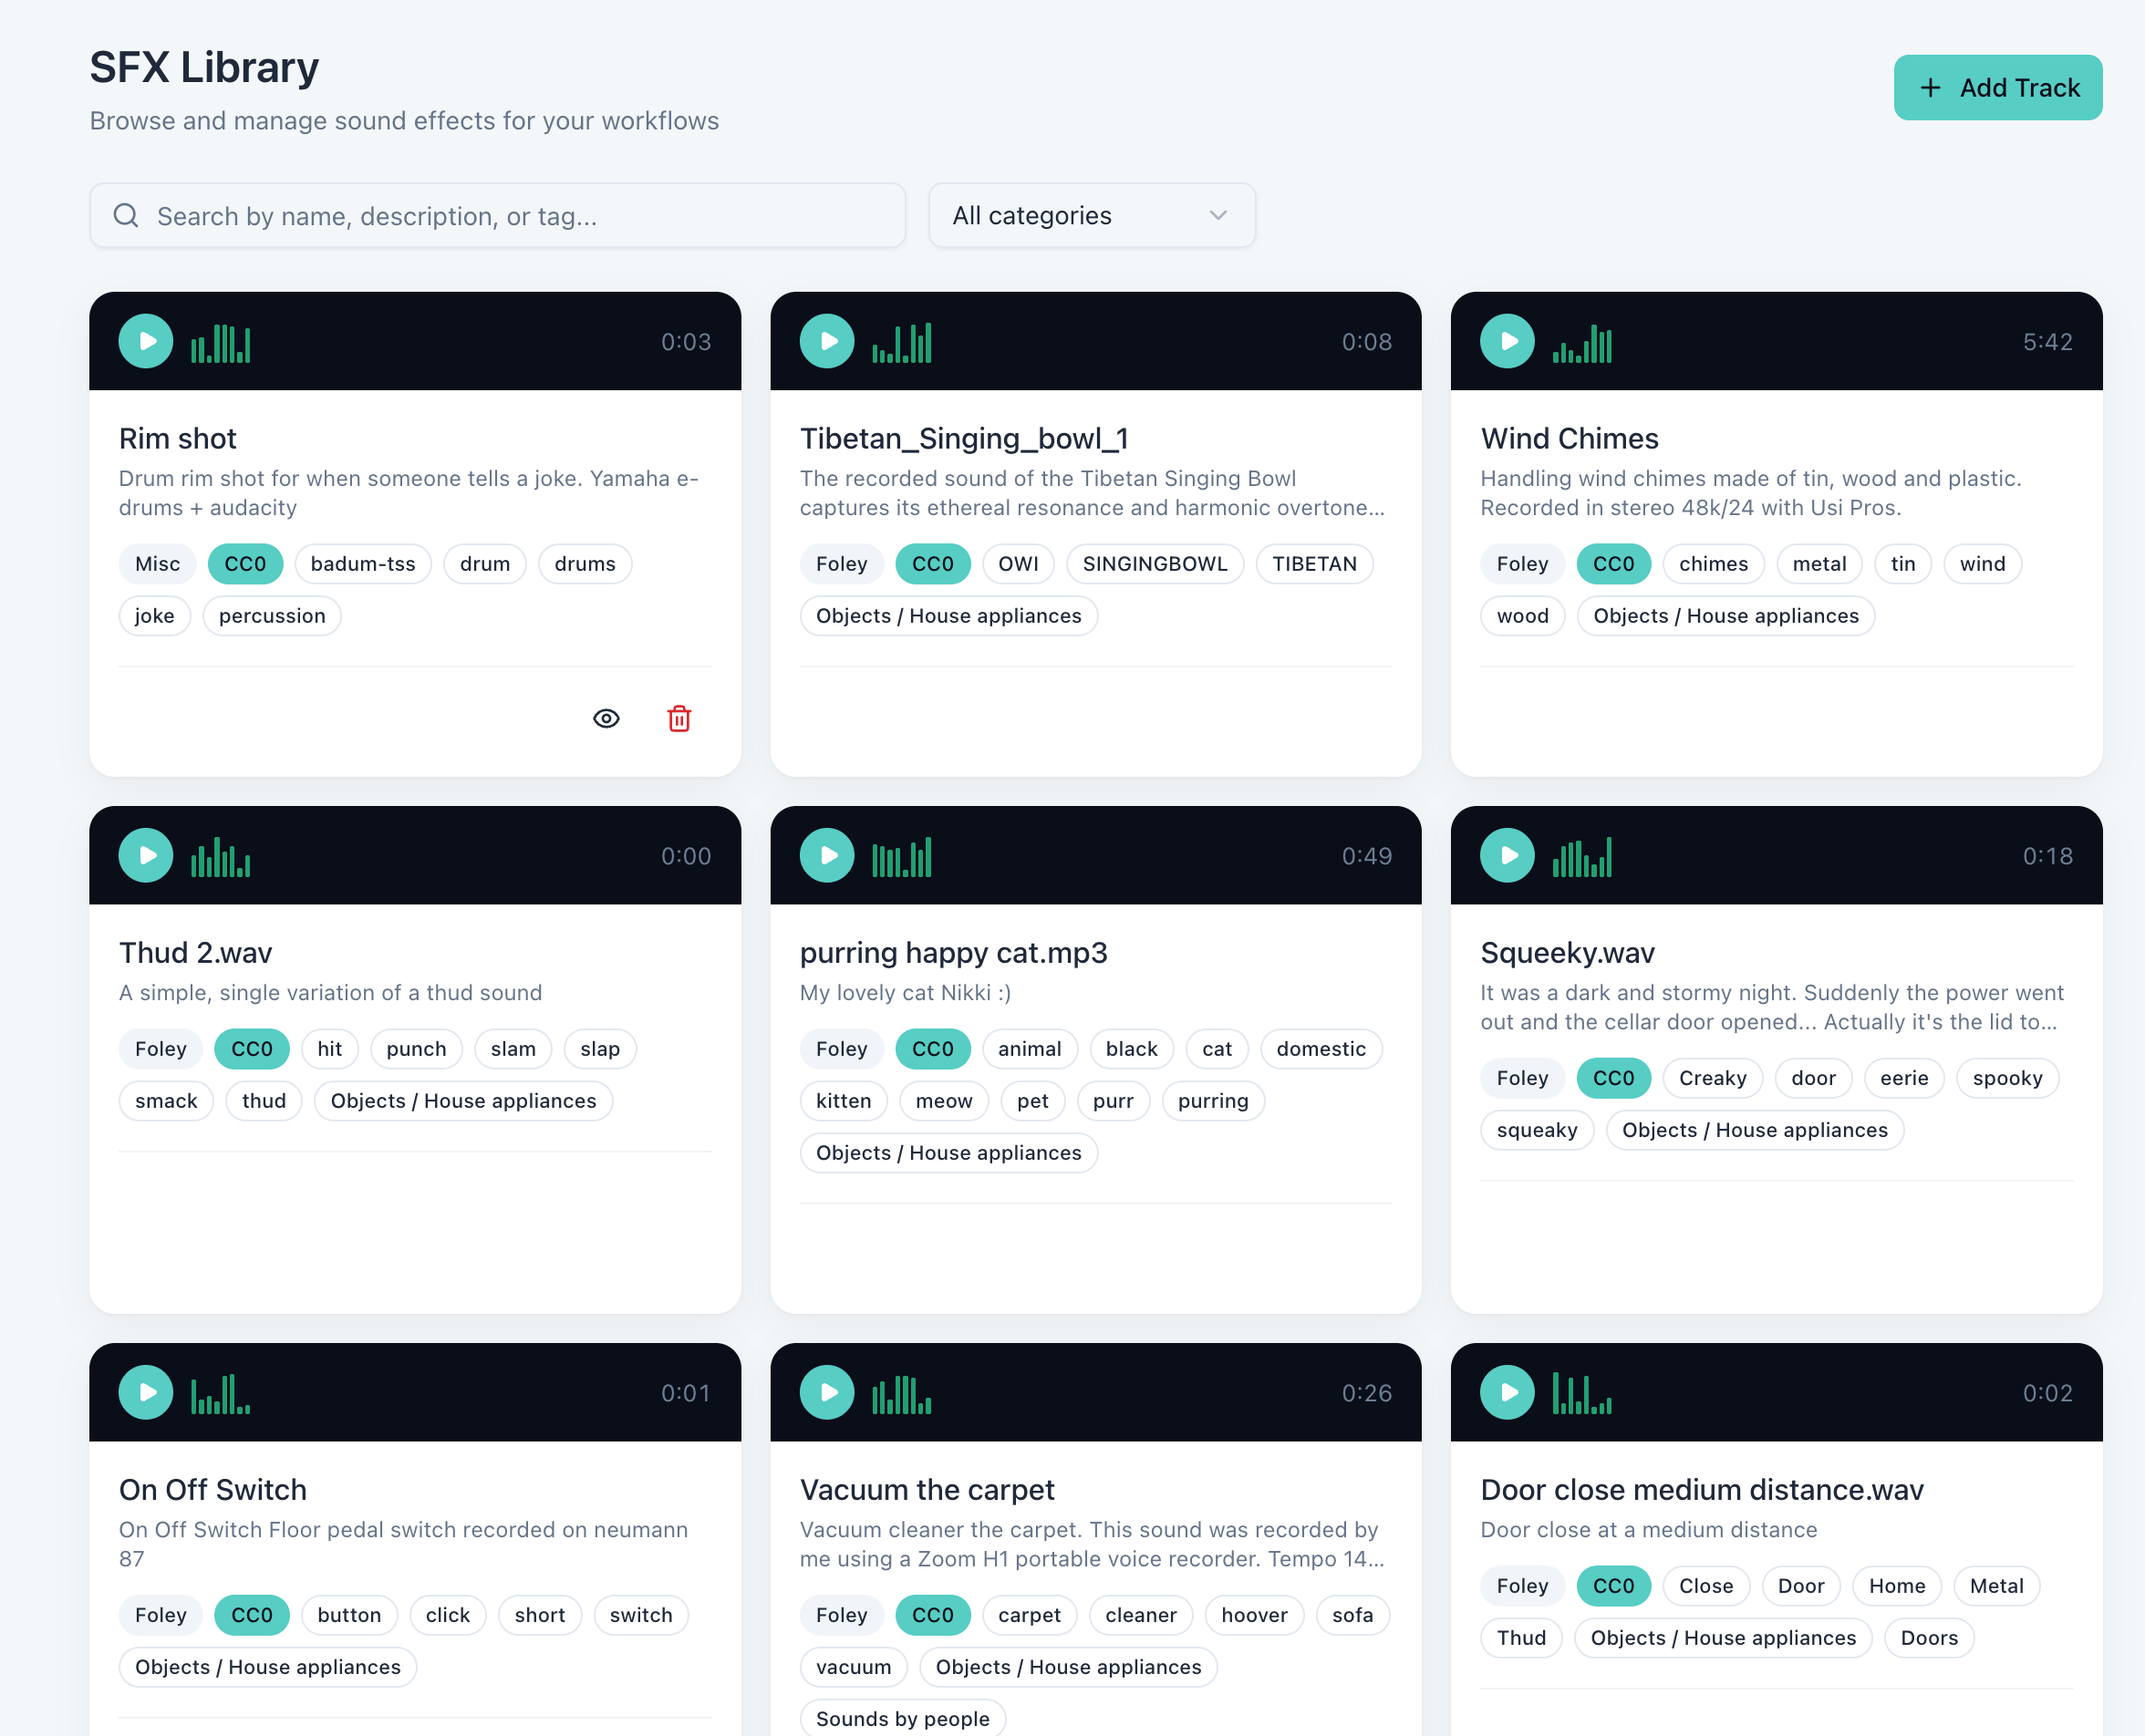Select the TIBETAN tag on the singing bowl

coord(1314,564)
